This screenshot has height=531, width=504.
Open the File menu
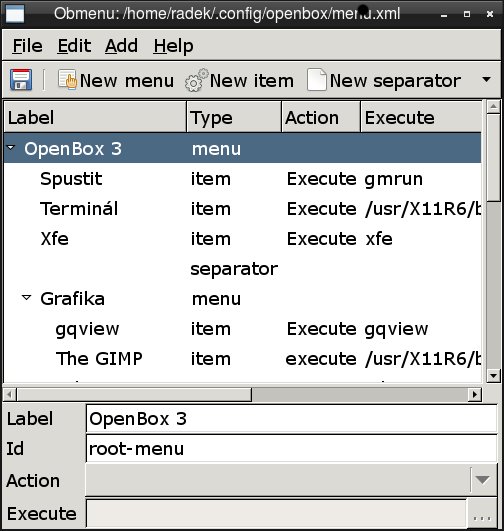click(x=27, y=46)
